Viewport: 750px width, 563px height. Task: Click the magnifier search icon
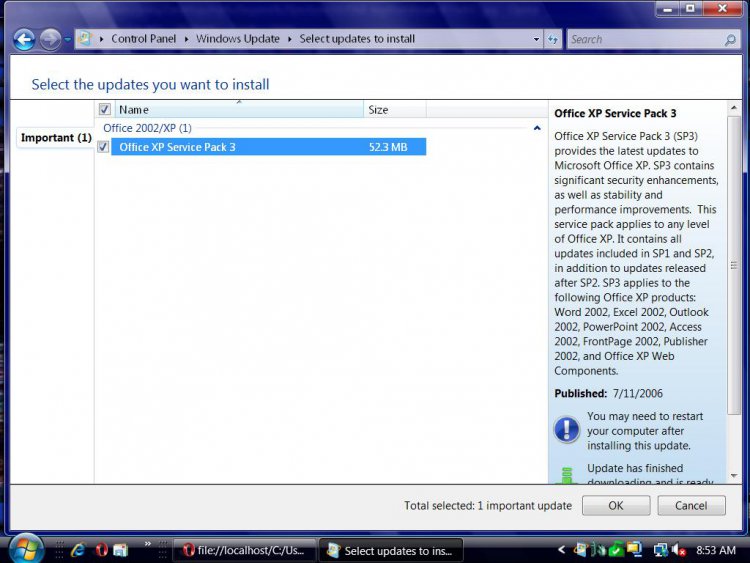point(730,40)
